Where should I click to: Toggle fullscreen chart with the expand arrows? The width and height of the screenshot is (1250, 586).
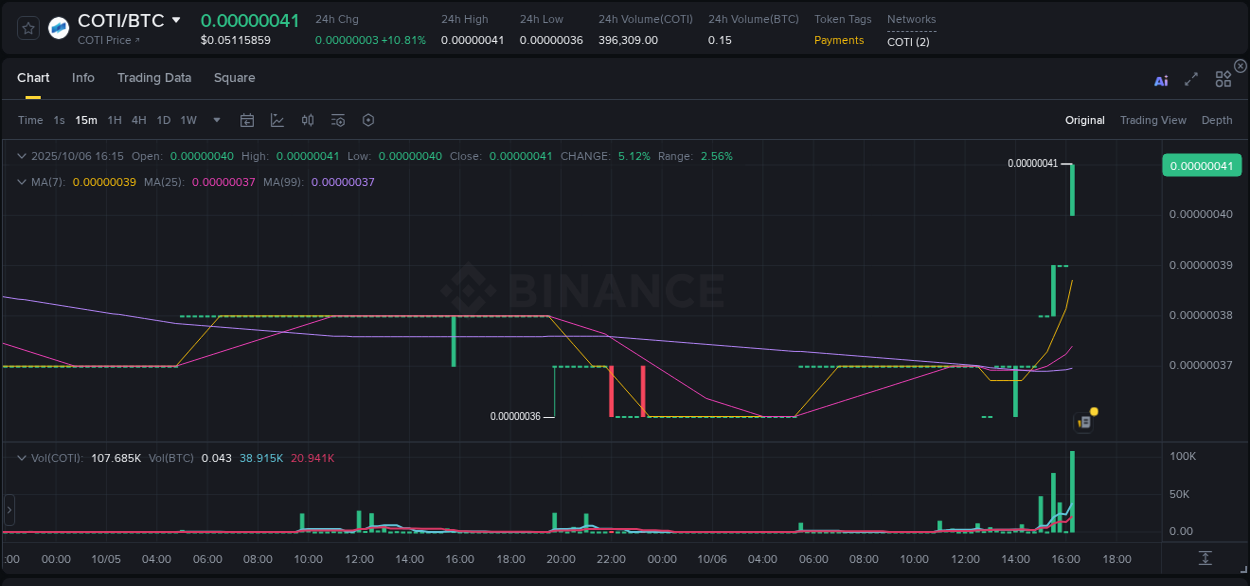[1191, 80]
